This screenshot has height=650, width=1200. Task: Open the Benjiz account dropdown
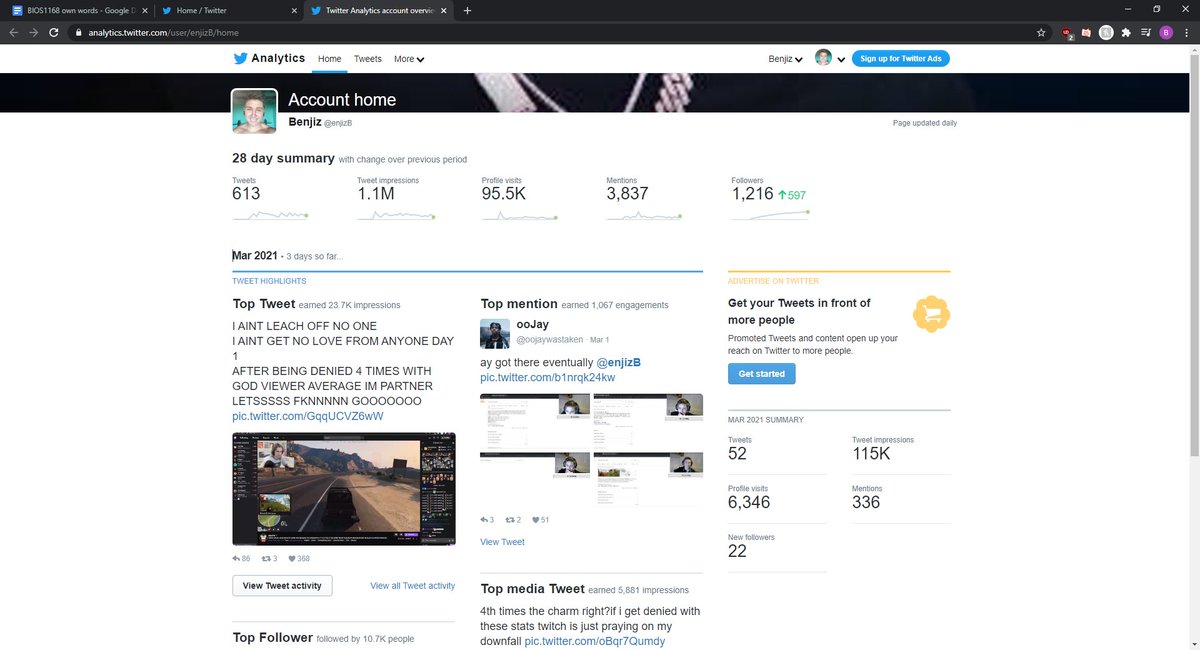(x=785, y=59)
